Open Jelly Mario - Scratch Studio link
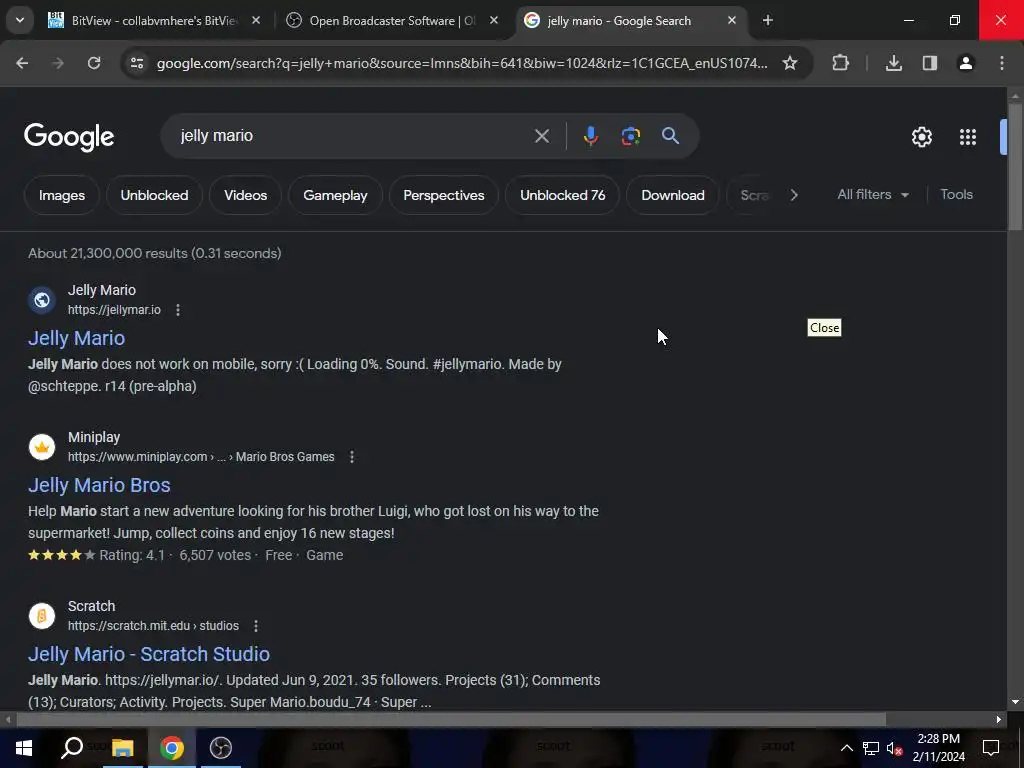 tap(149, 654)
